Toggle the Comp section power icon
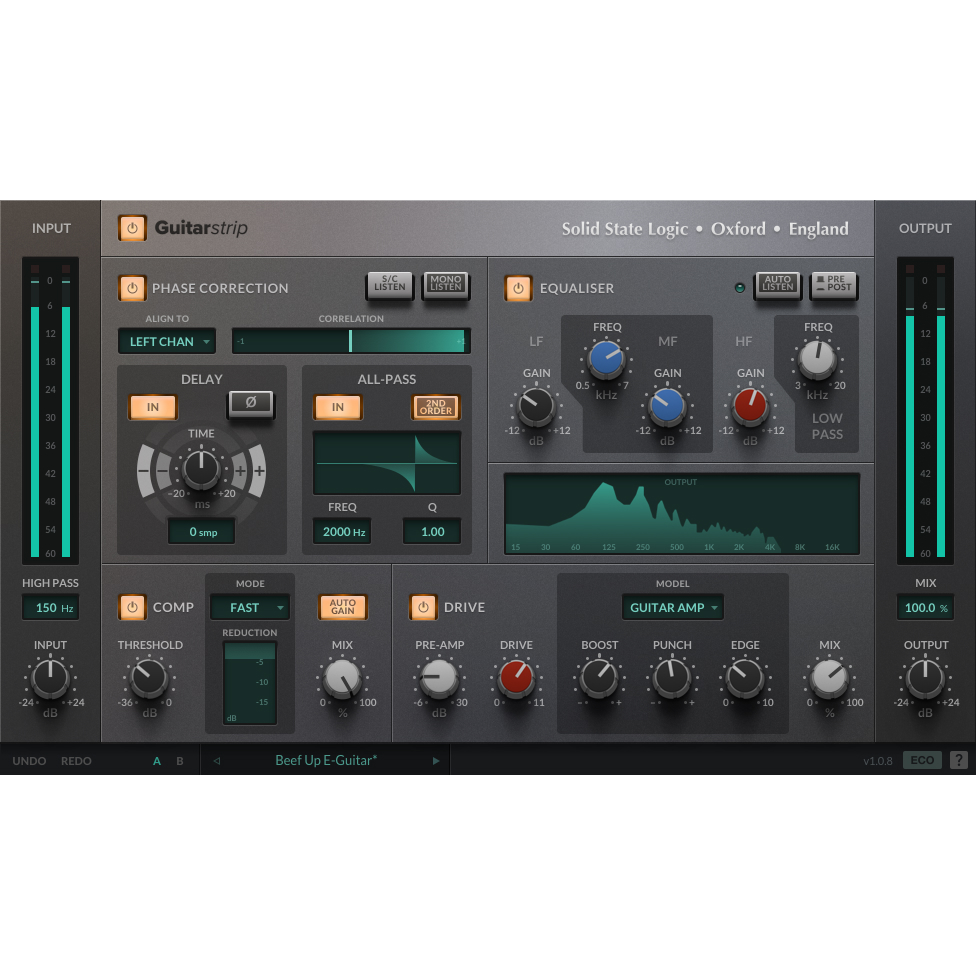The width and height of the screenshot is (976, 976). click(x=132, y=607)
